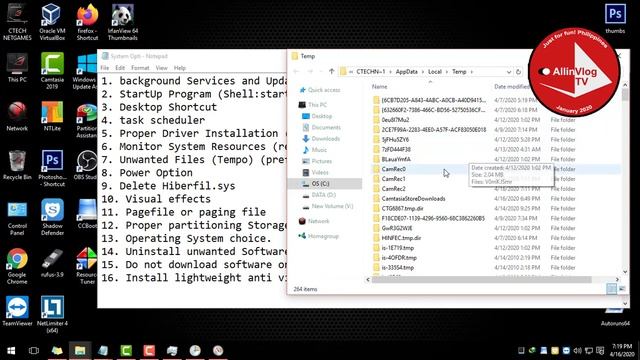The image size is (640, 360).
Task: Launch the Firefox shortcut on desktop
Action: coord(87,22)
